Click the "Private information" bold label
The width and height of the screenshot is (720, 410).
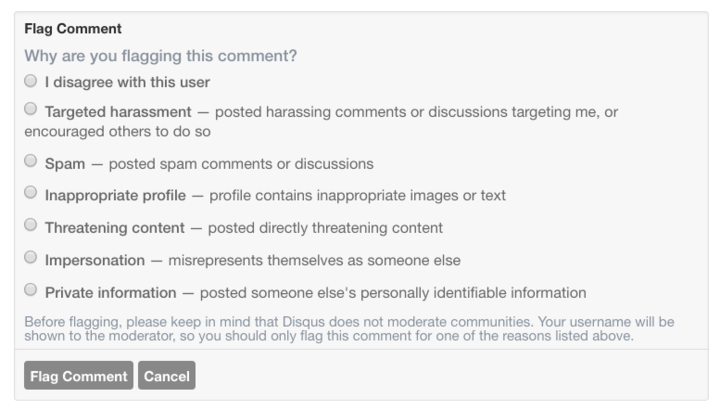coord(111,293)
